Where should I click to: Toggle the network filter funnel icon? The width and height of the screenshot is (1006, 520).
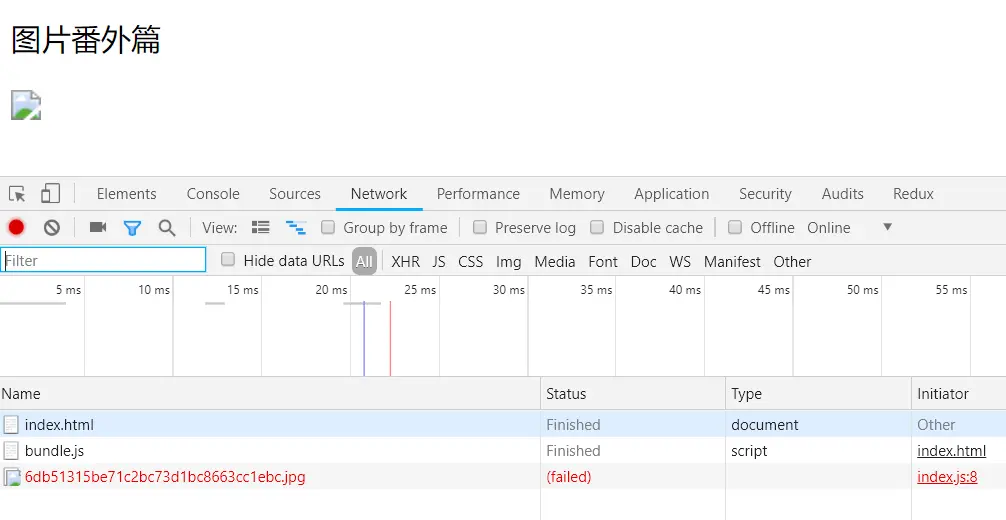(x=132, y=227)
